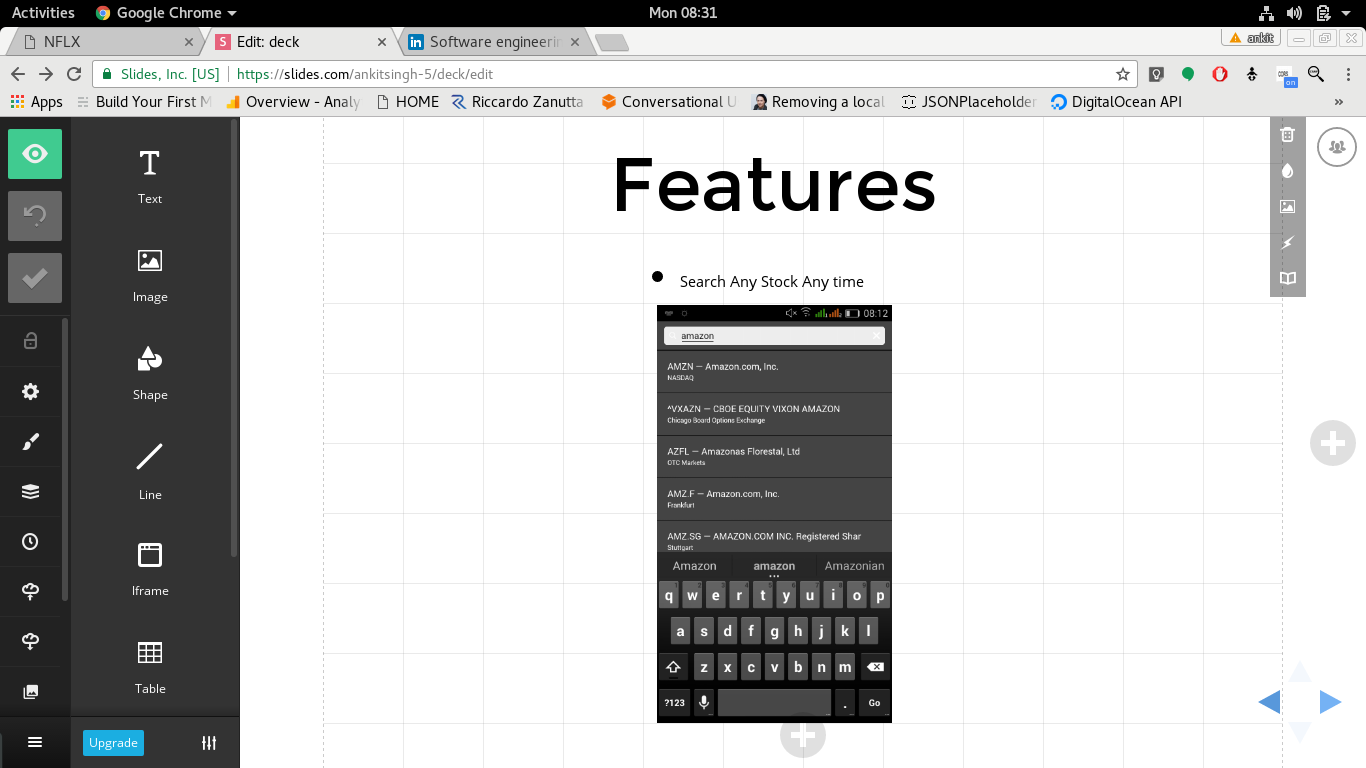Open Build Your First M bookmark
1366x768 pixels.
point(144,102)
